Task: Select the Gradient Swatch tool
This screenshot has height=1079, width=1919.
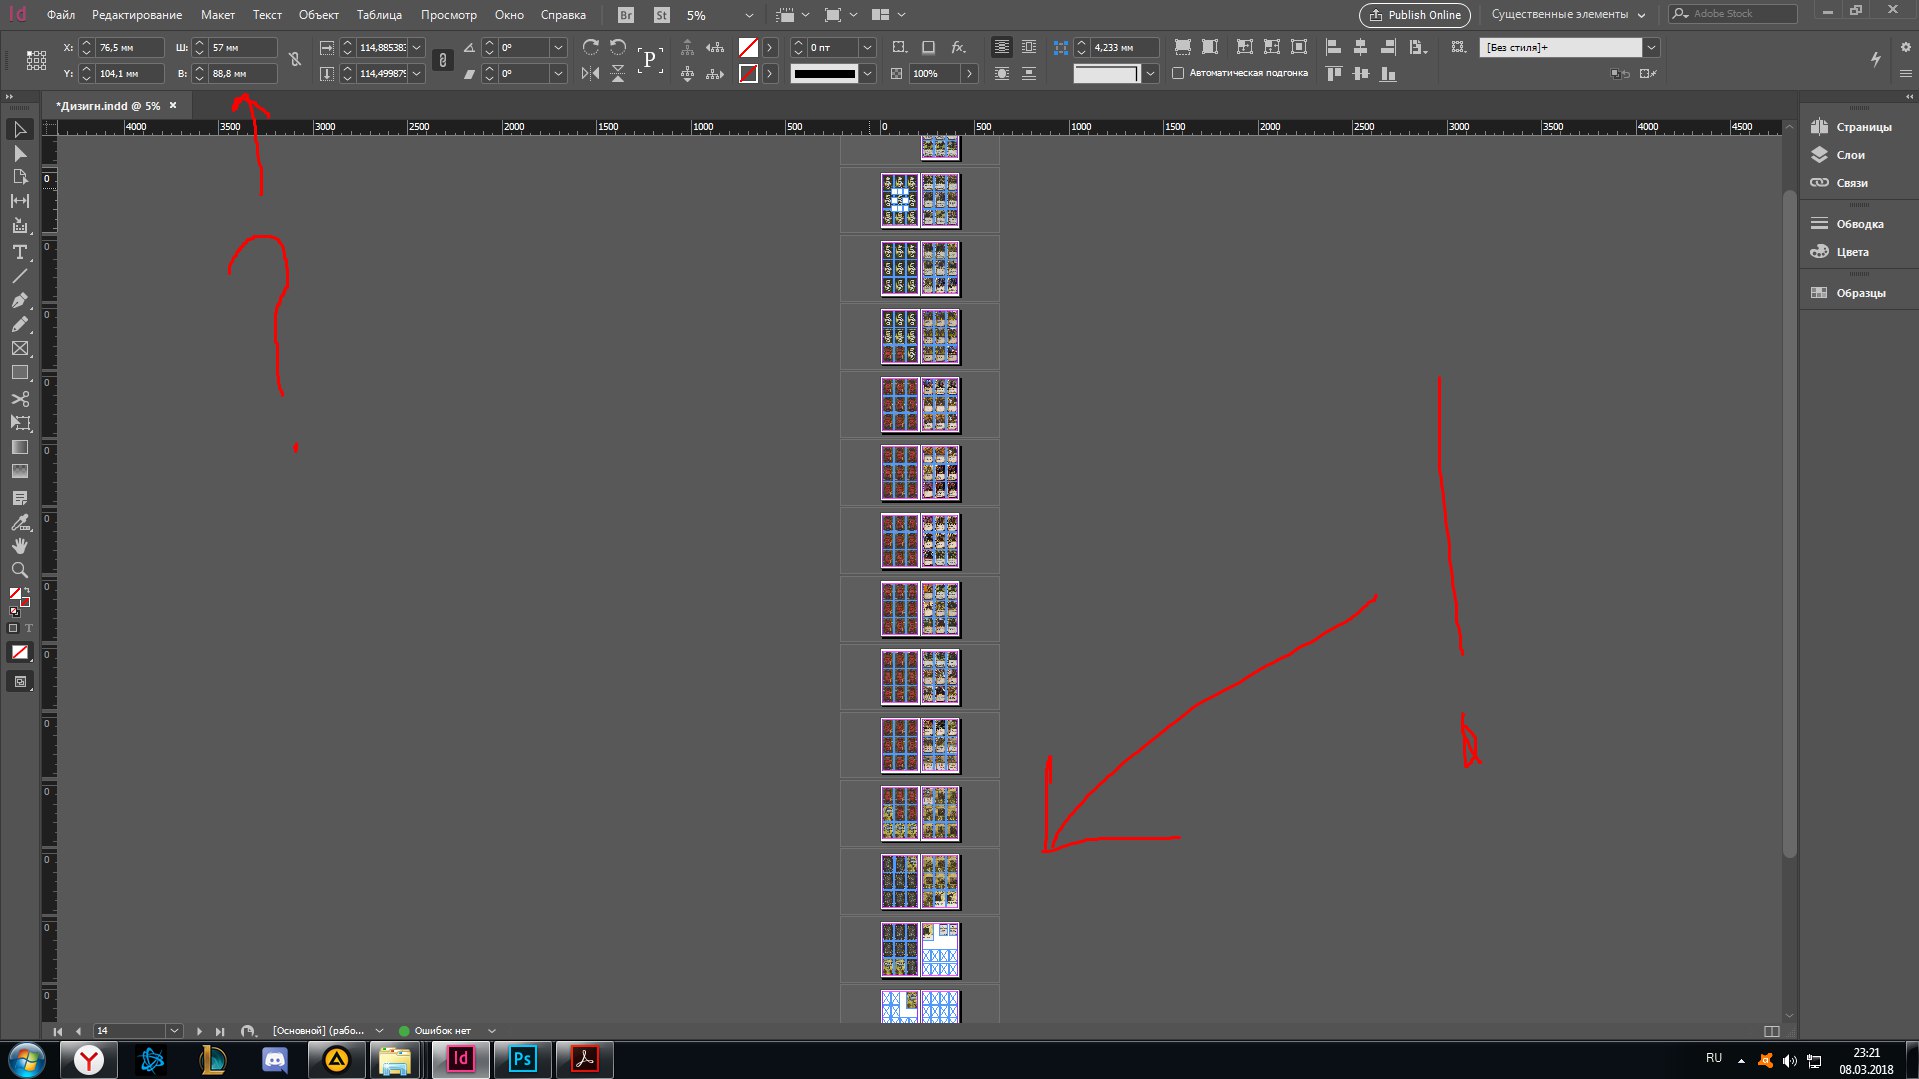Action: [19, 447]
